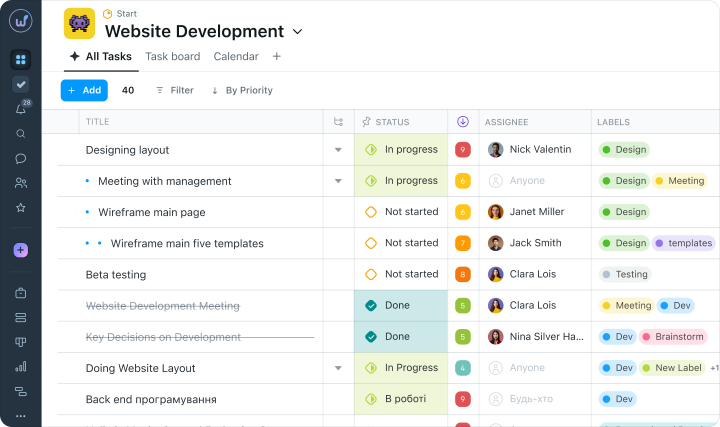The image size is (720, 427).
Task: Open chat bubble icon in sidebar
Action: pos(21,158)
